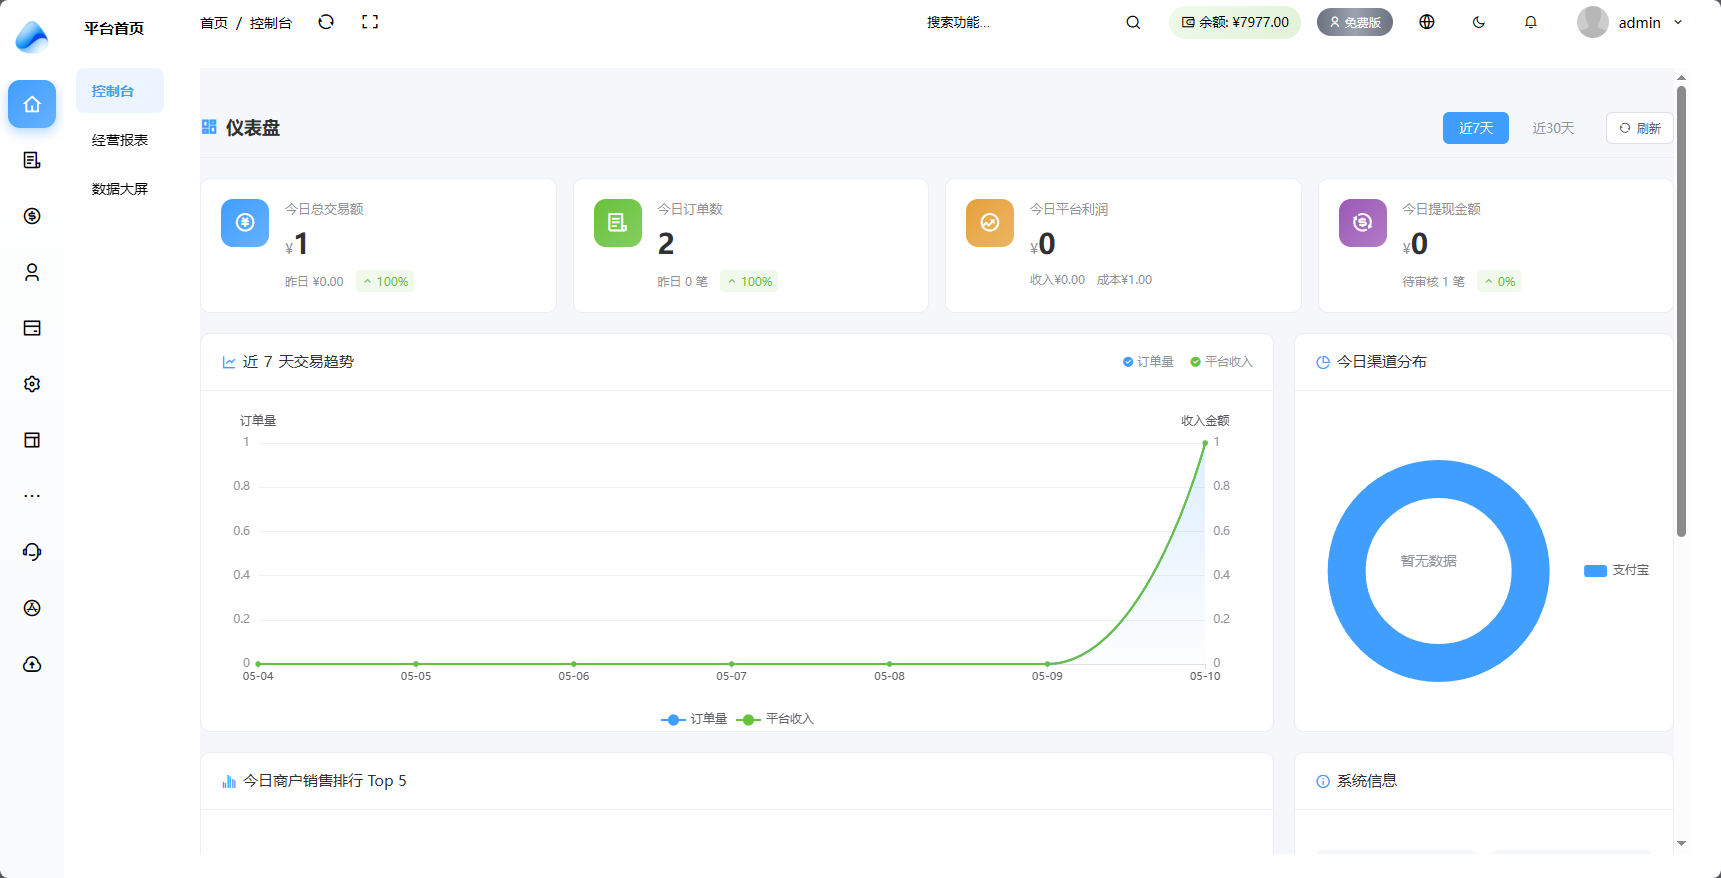Open the dollar finance icon in the sidebar
Viewport: 1721px width, 878px height.
32,216
